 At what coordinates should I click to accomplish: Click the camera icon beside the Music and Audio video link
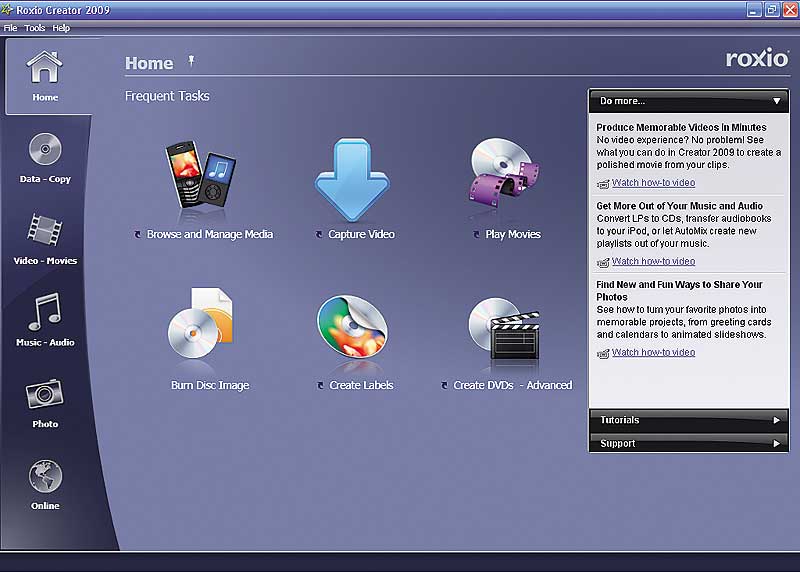pos(603,262)
